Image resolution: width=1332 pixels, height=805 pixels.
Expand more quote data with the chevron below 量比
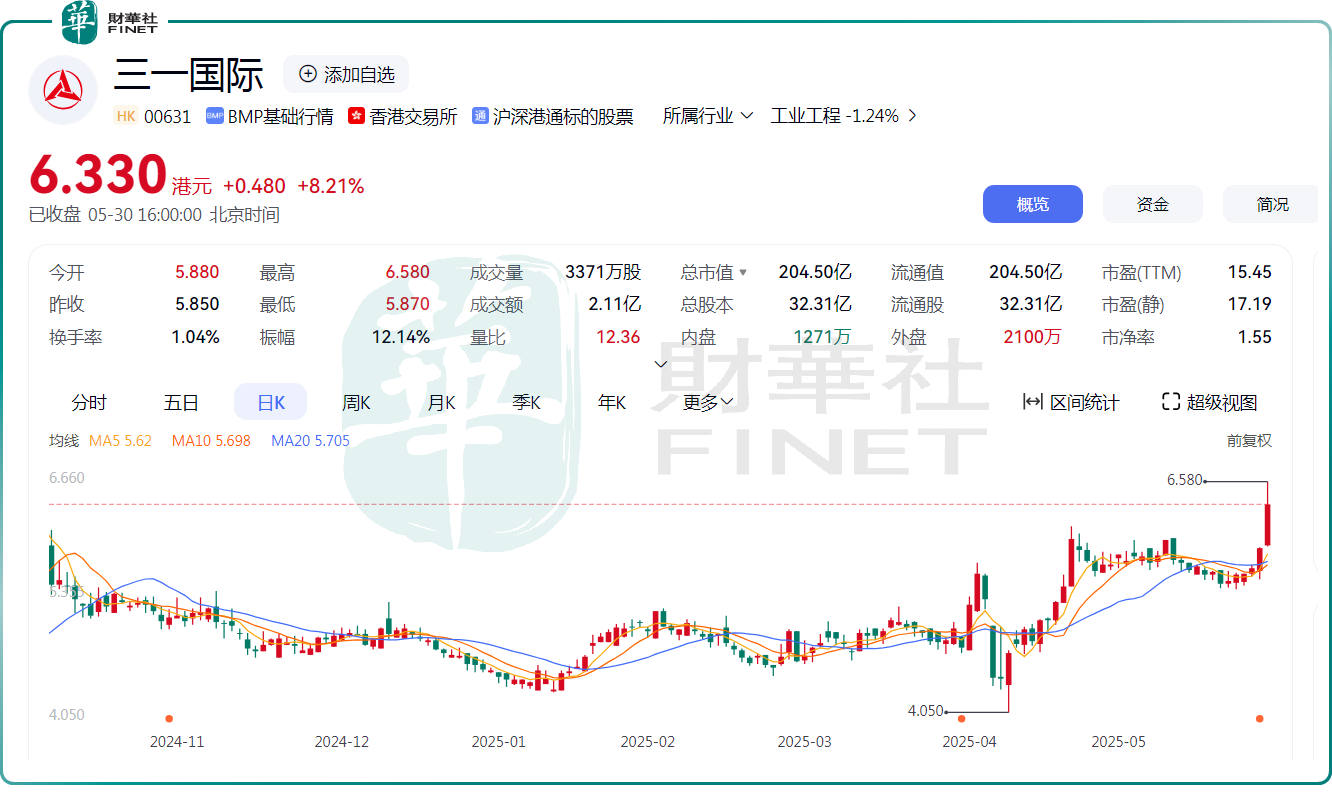click(660, 364)
